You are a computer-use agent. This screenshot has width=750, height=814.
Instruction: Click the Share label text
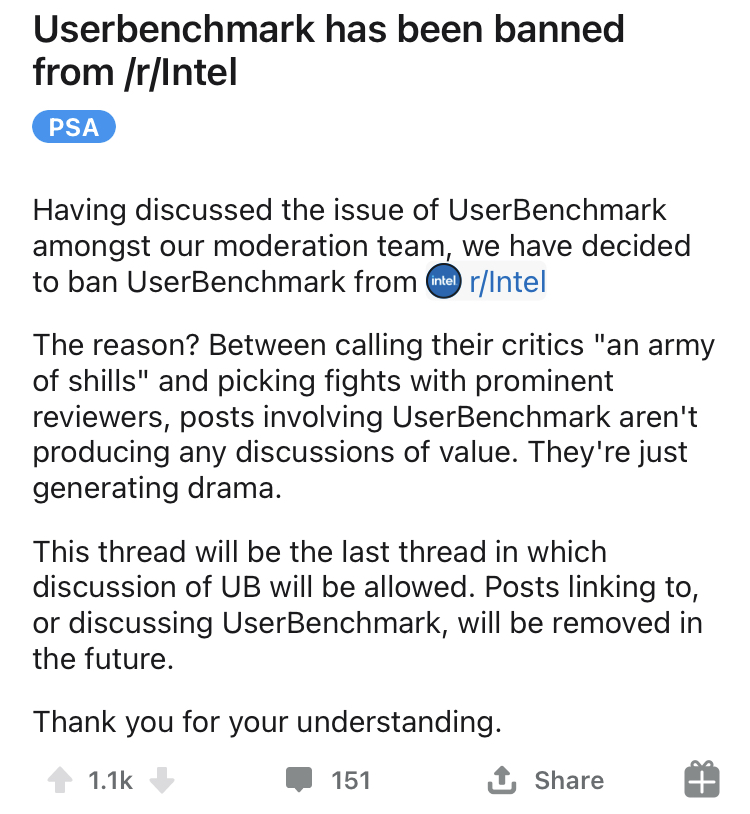tap(569, 780)
